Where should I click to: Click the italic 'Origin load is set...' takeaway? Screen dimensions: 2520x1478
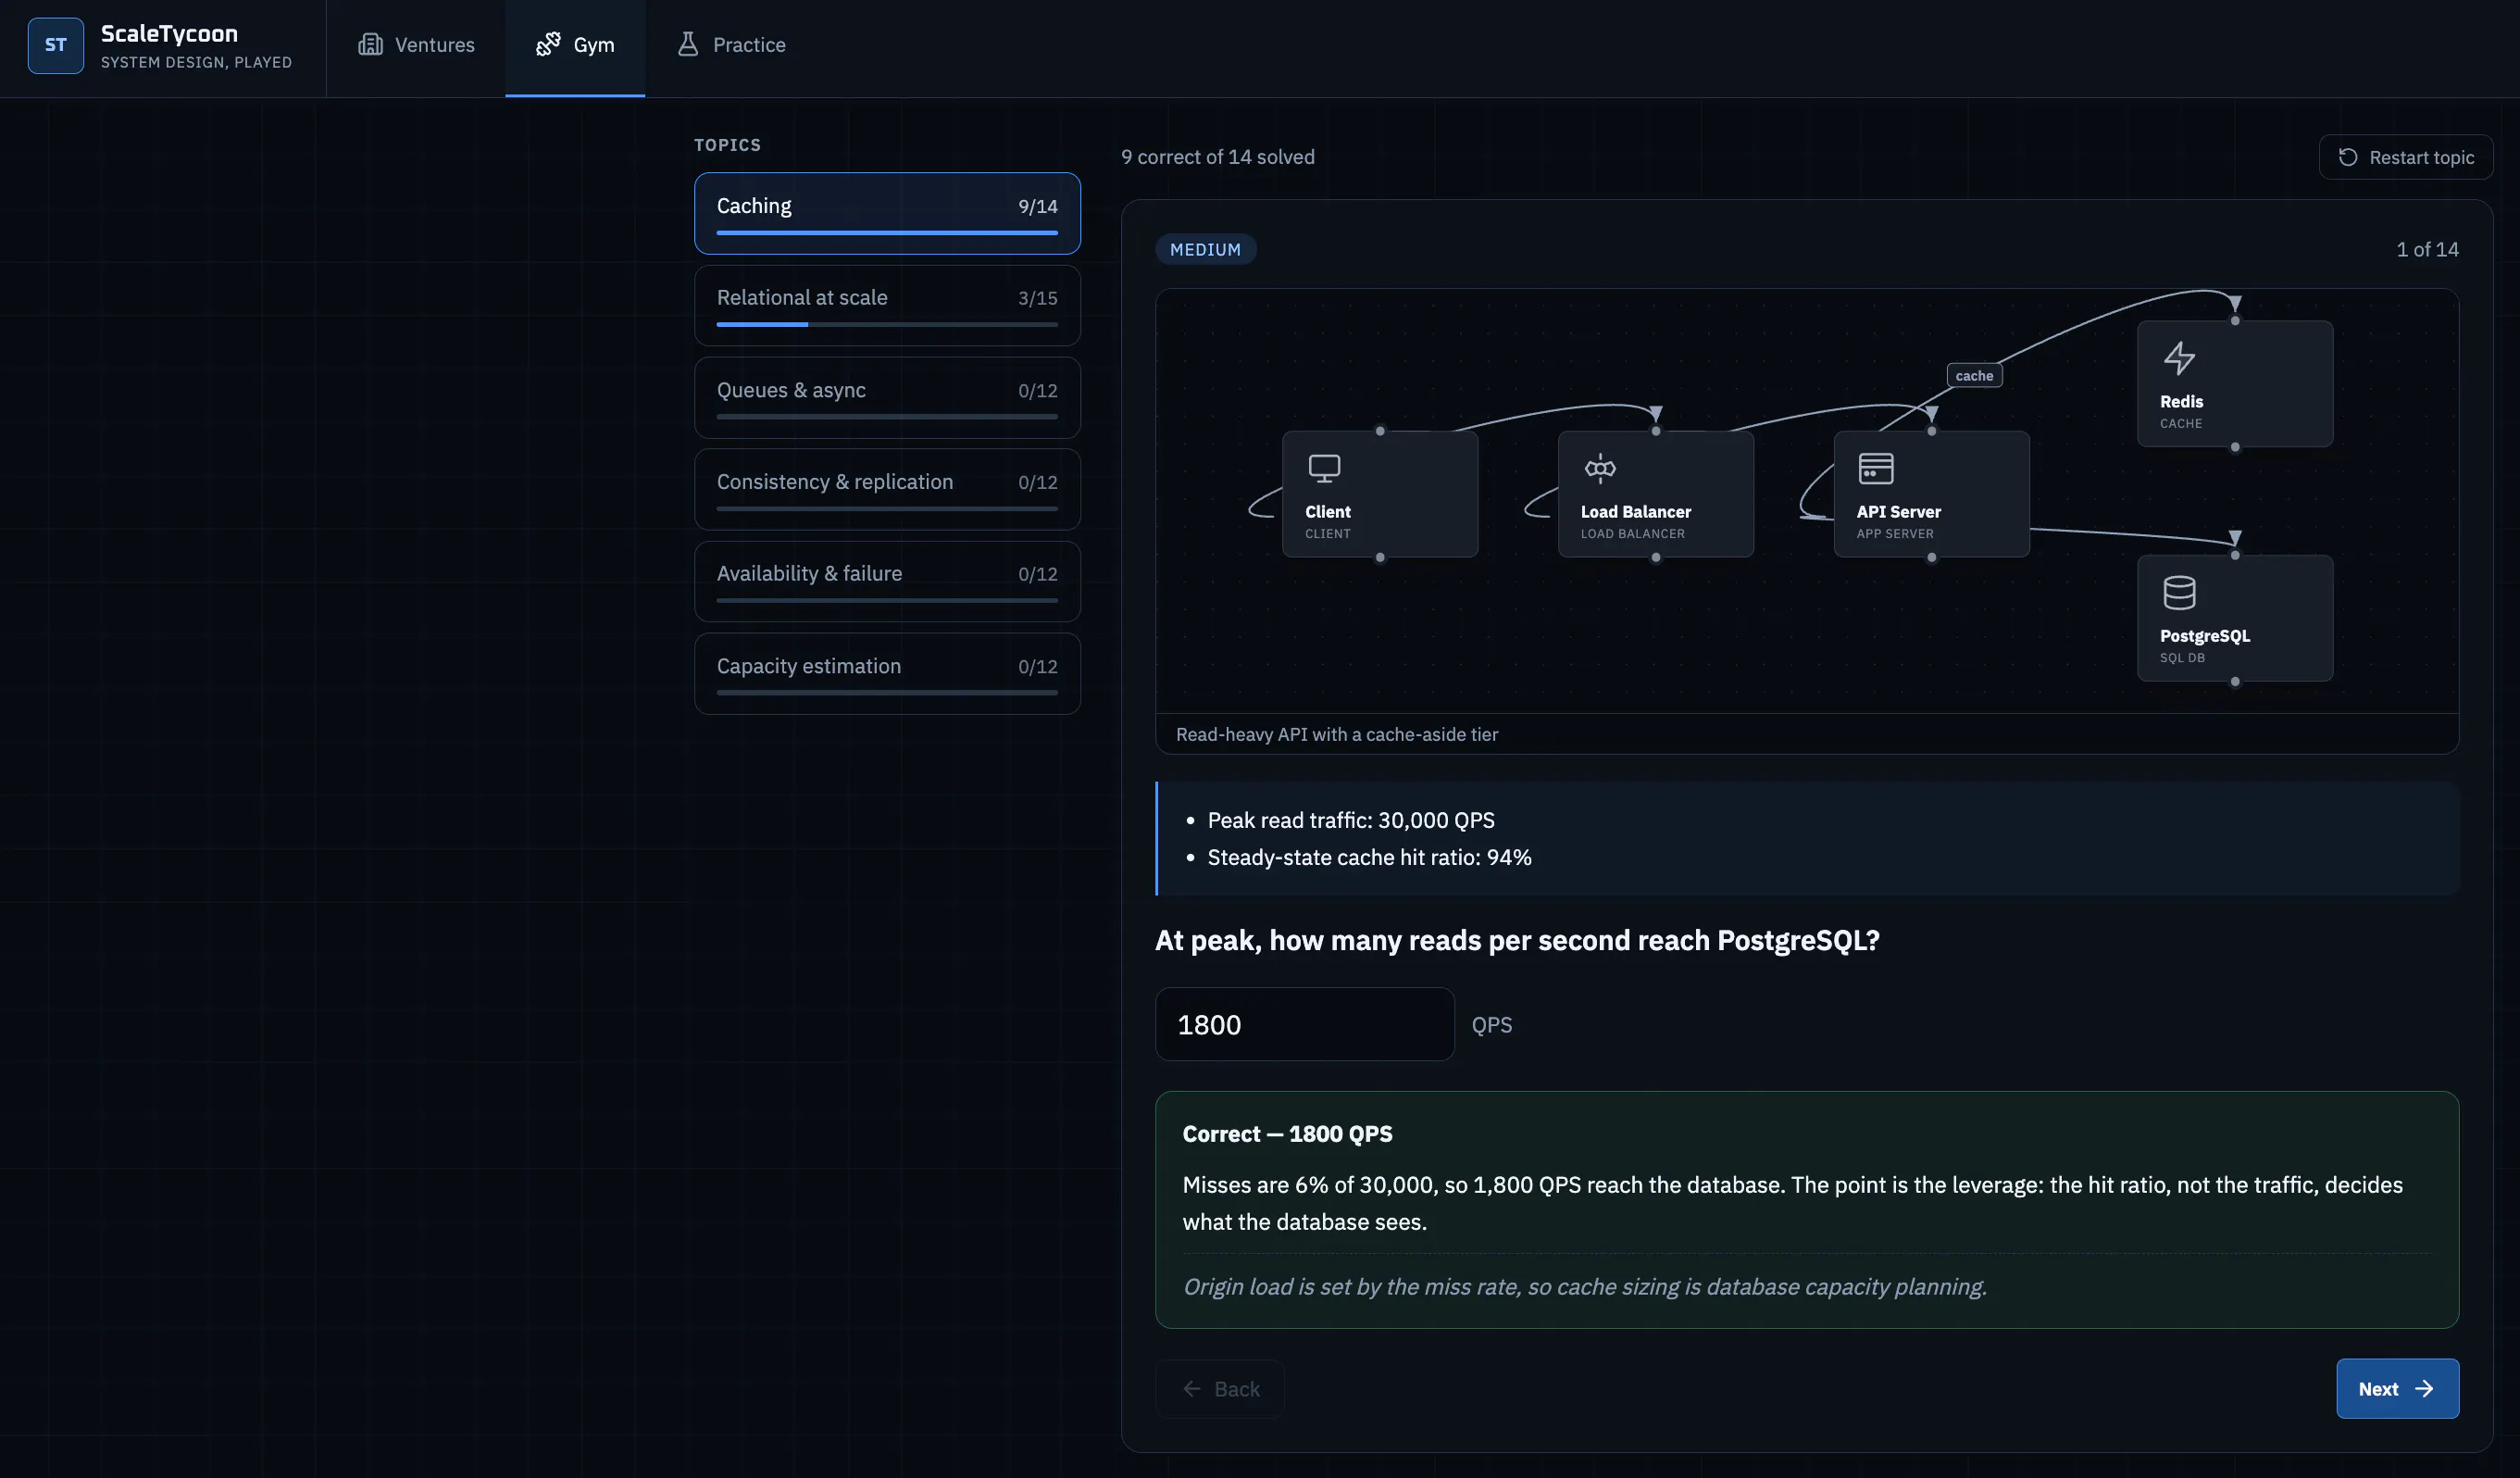click(1584, 1287)
